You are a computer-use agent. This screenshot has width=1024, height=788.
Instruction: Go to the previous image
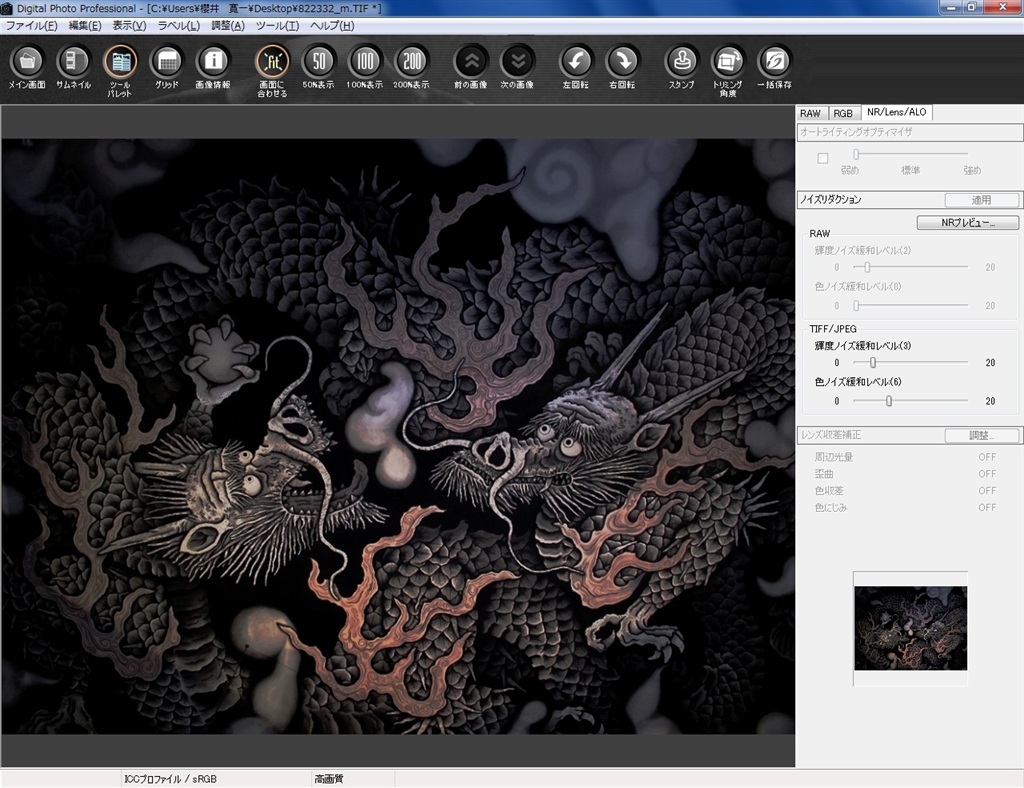(x=471, y=67)
